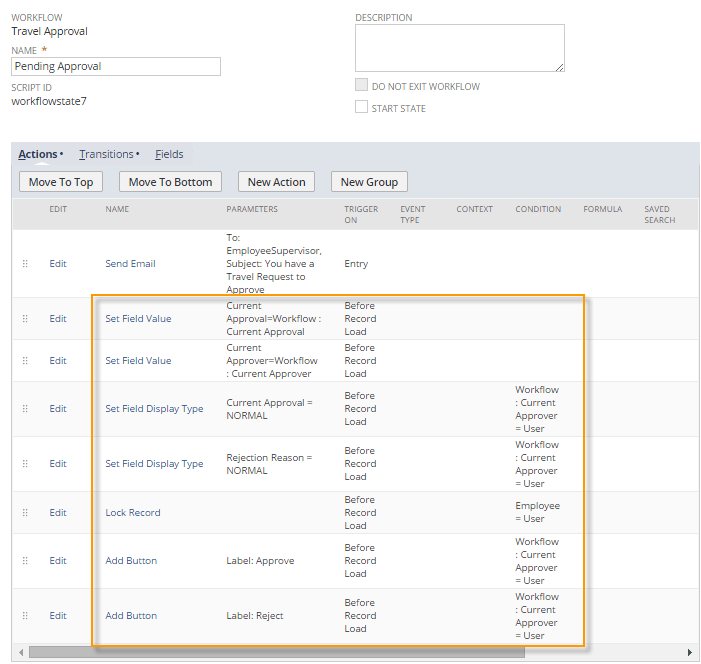Image resolution: width=701 pixels, height=664 pixels.
Task: Click the Move To Top button
Action: 61,182
